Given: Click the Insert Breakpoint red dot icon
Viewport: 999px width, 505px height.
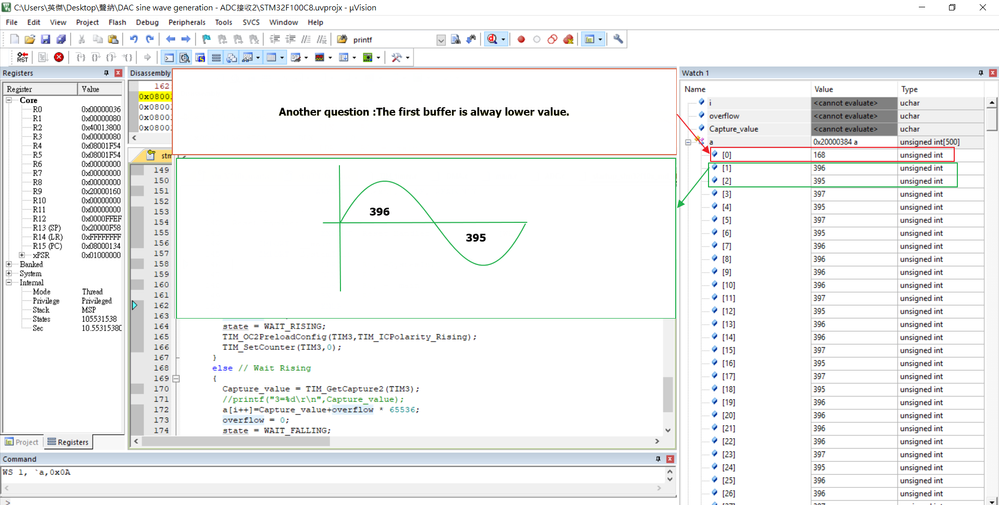Looking at the screenshot, I should pos(521,39).
